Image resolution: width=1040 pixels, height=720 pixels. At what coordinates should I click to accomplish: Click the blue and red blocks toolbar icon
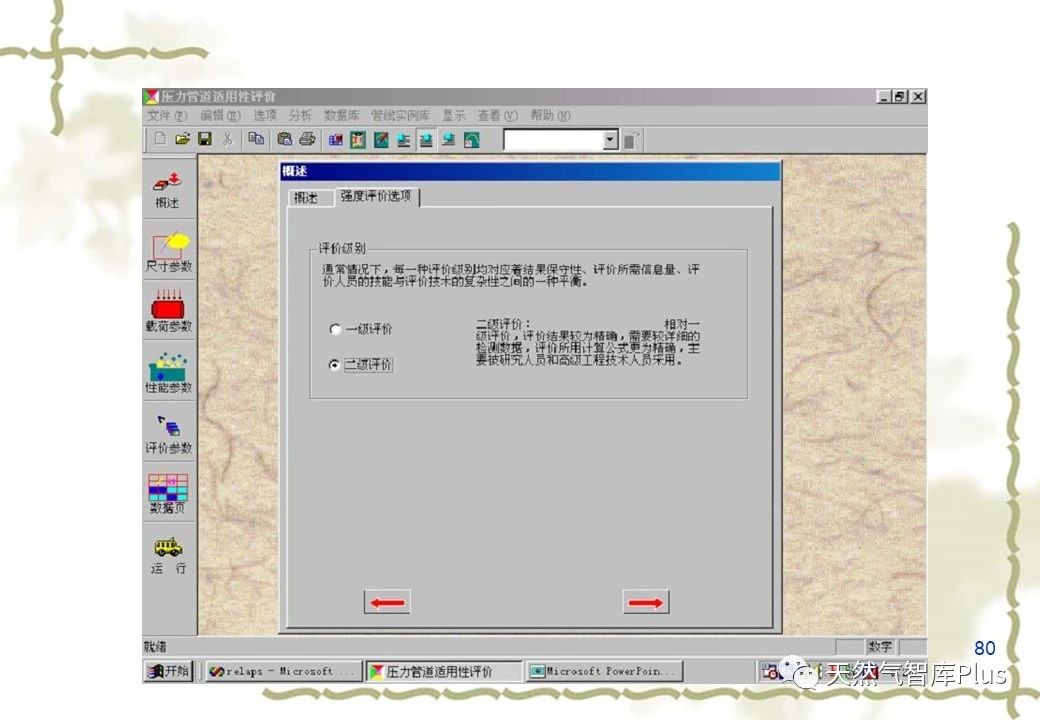point(336,140)
